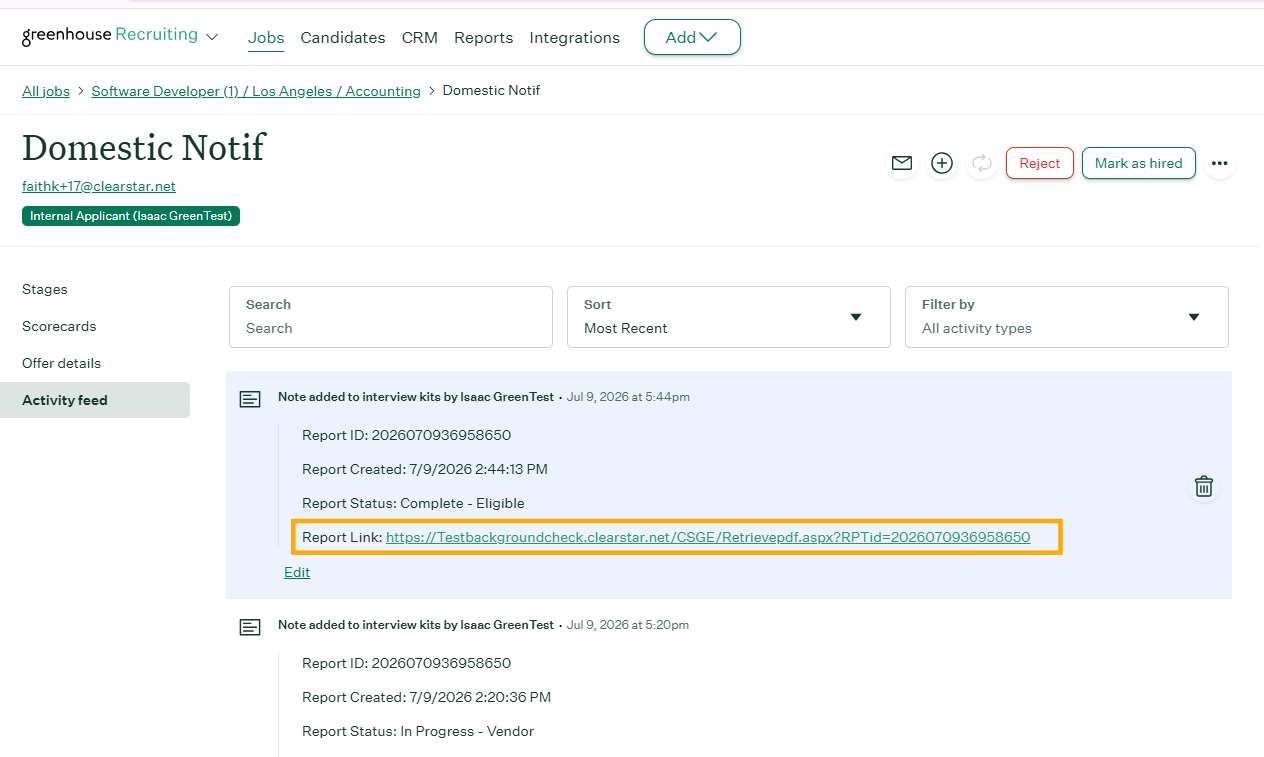Image resolution: width=1264 pixels, height=757 pixels.
Task: Click the Domestic Notif breadcrumb text
Action: [x=491, y=91]
